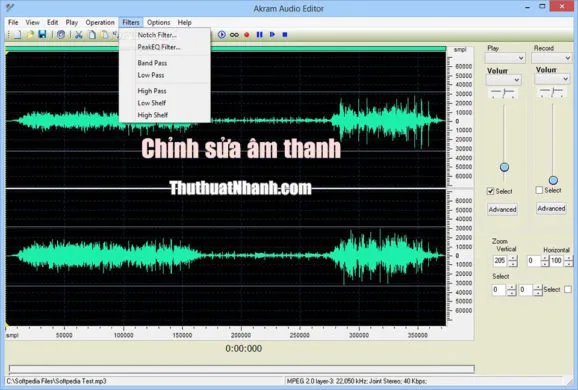Close the open Filters menu
Screen dimensions: 578x390
pyautogui.click(x=131, y=22)
